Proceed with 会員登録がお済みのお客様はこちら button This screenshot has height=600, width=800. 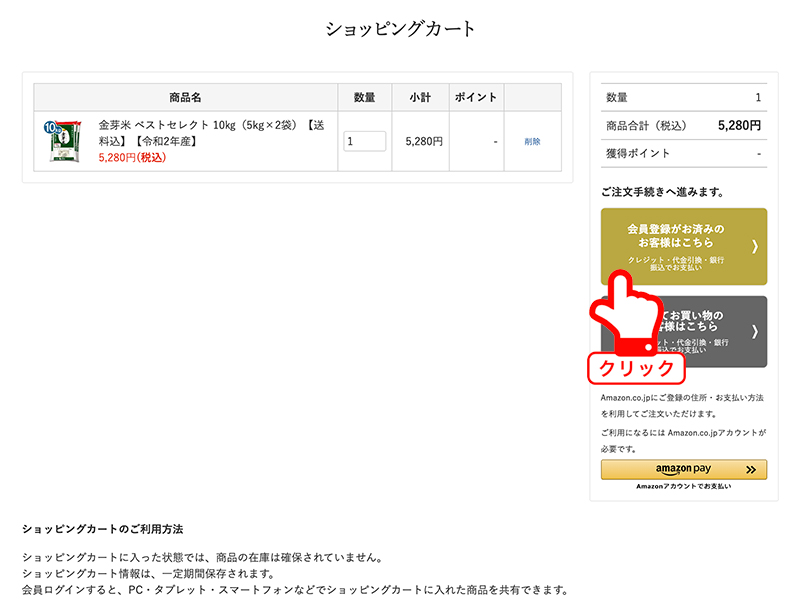tap(675, 236)
